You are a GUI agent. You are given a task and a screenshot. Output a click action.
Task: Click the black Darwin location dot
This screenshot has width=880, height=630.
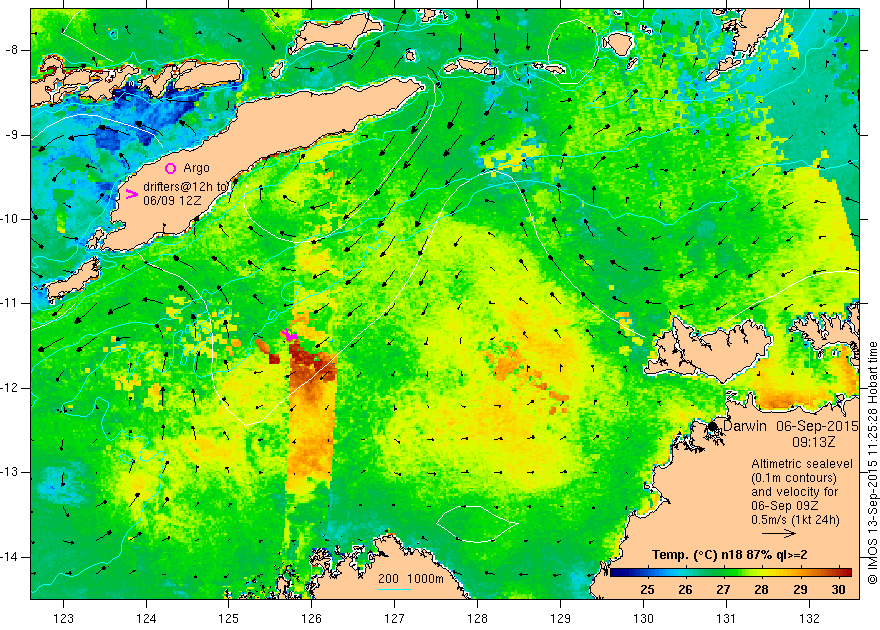tap(713, 426)
